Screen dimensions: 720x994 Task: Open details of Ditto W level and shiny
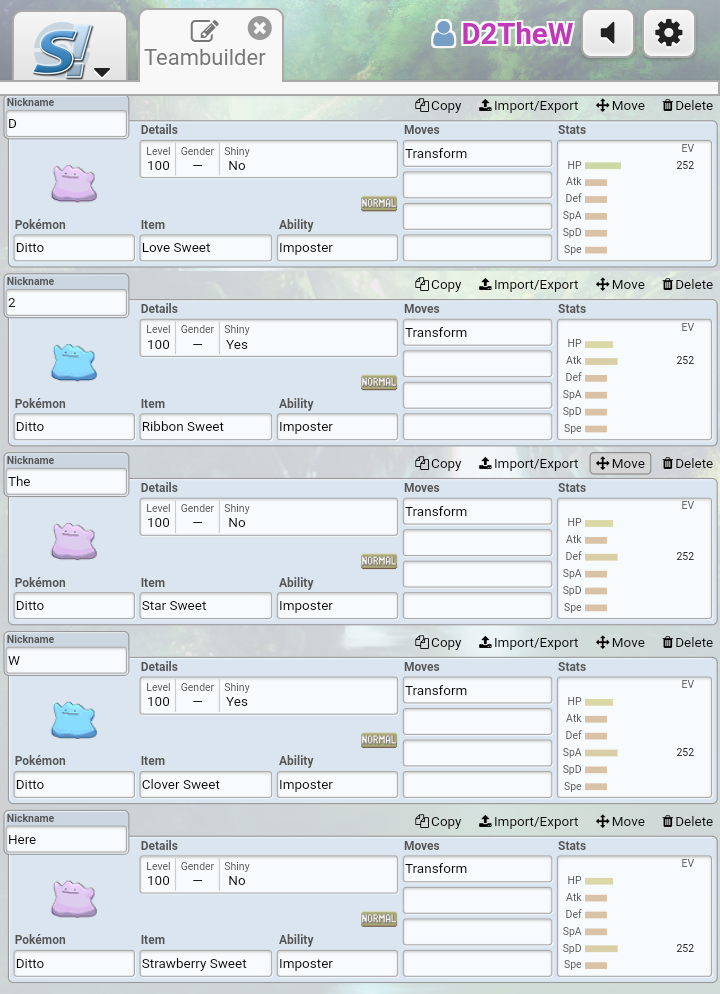click(x=269, y=695)
